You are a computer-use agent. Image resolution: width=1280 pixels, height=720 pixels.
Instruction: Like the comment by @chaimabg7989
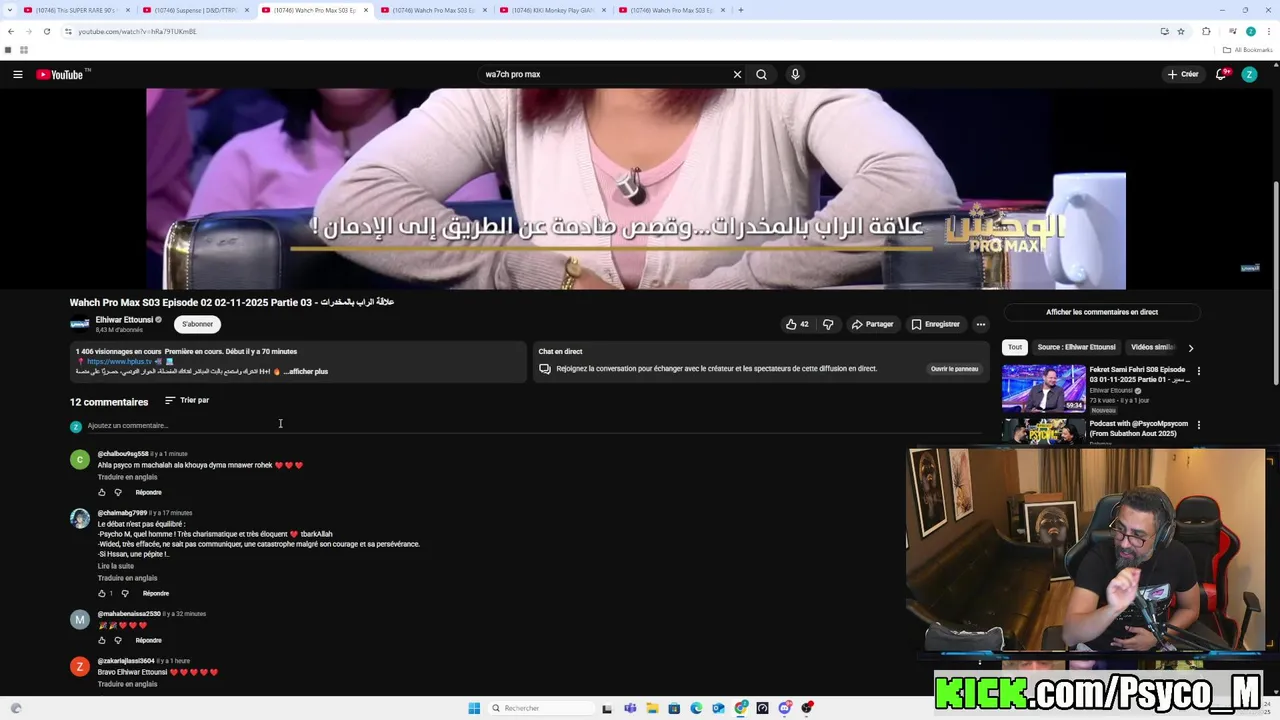101,593
